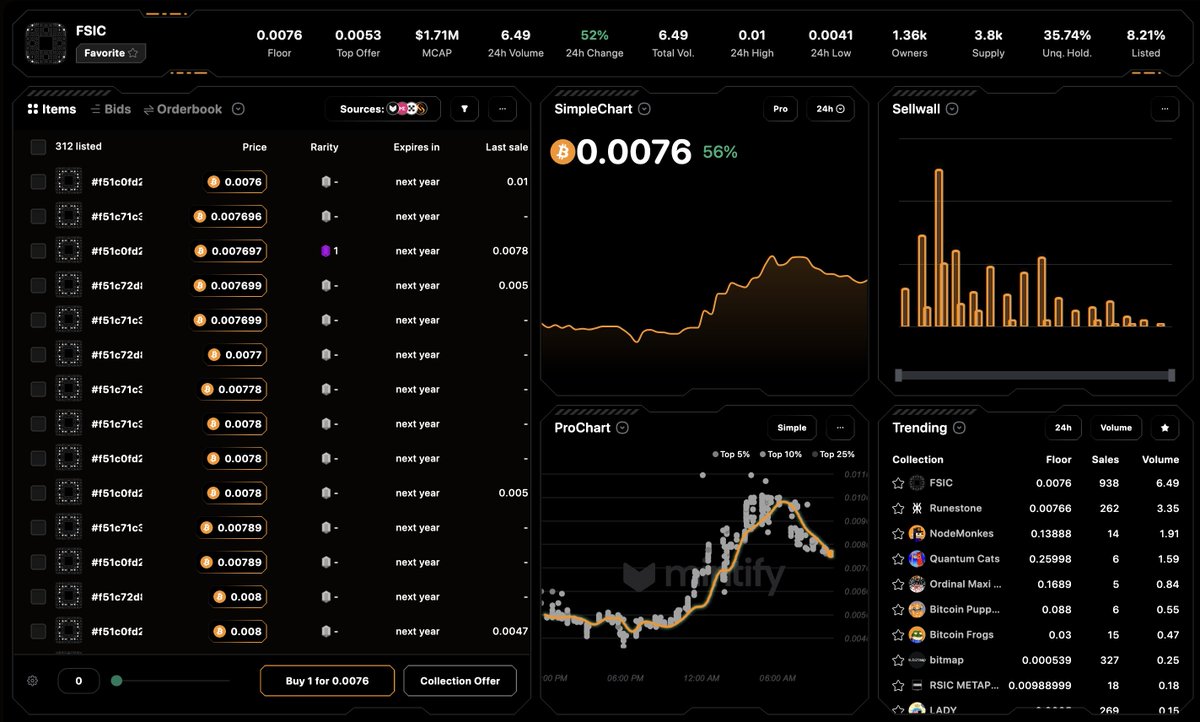Image resolution: width=1200 pixels, height=722 pixels.
Task: Open the ProChart panel more options menu
Action: (x=840, y=428)
